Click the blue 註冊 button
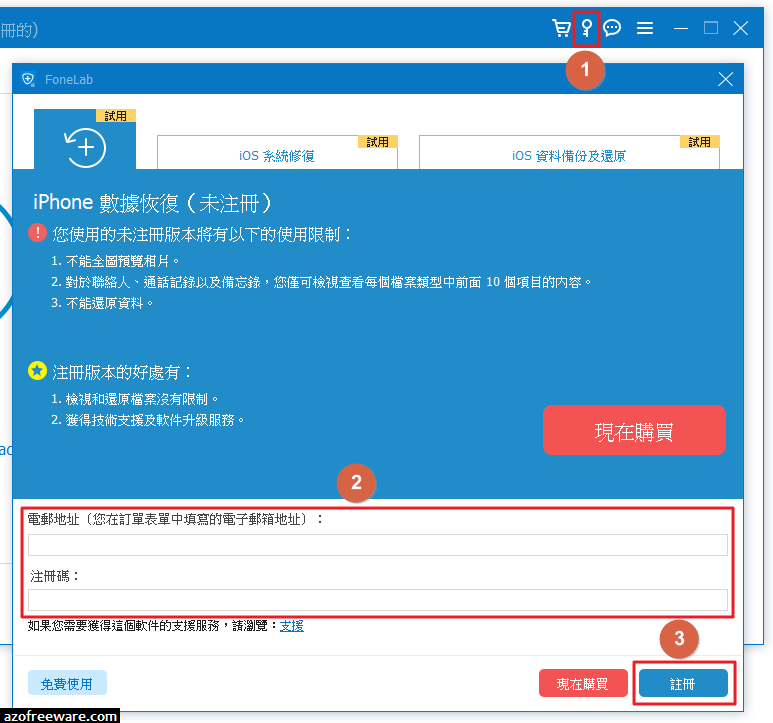Screen dimensions: 773x723 point(683,683)
